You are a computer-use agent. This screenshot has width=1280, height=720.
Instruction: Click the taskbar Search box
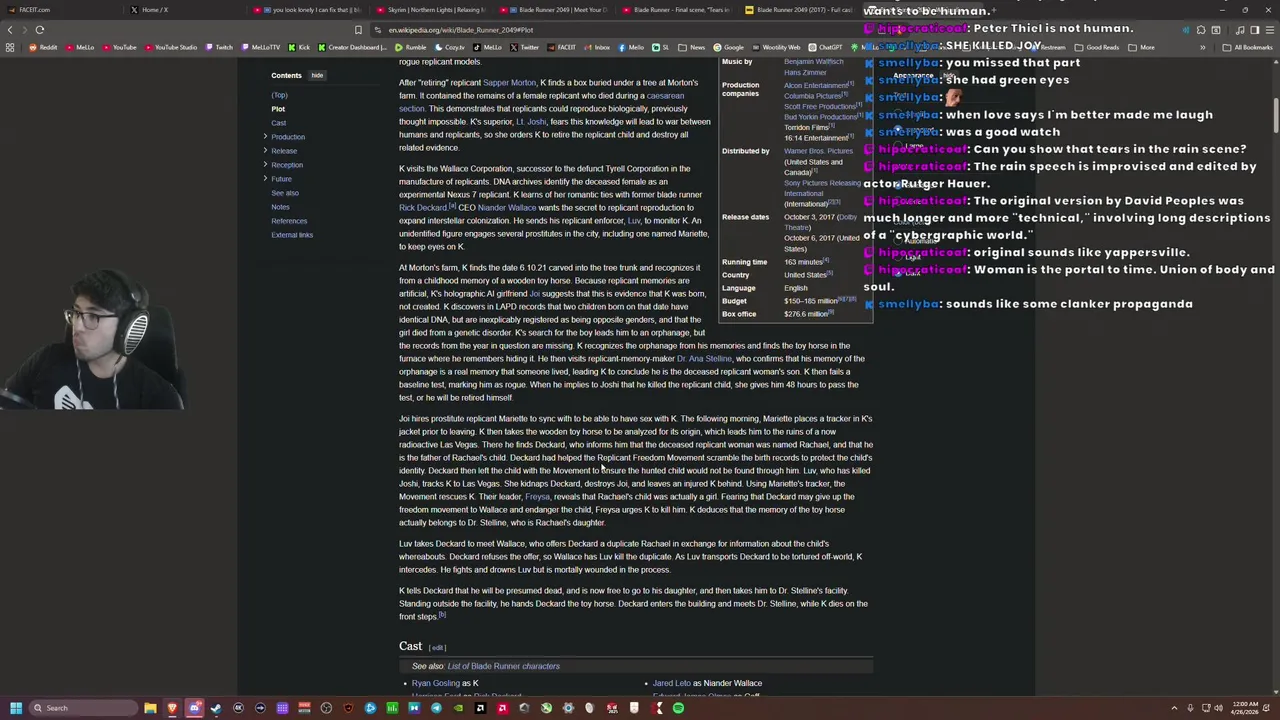84,708
